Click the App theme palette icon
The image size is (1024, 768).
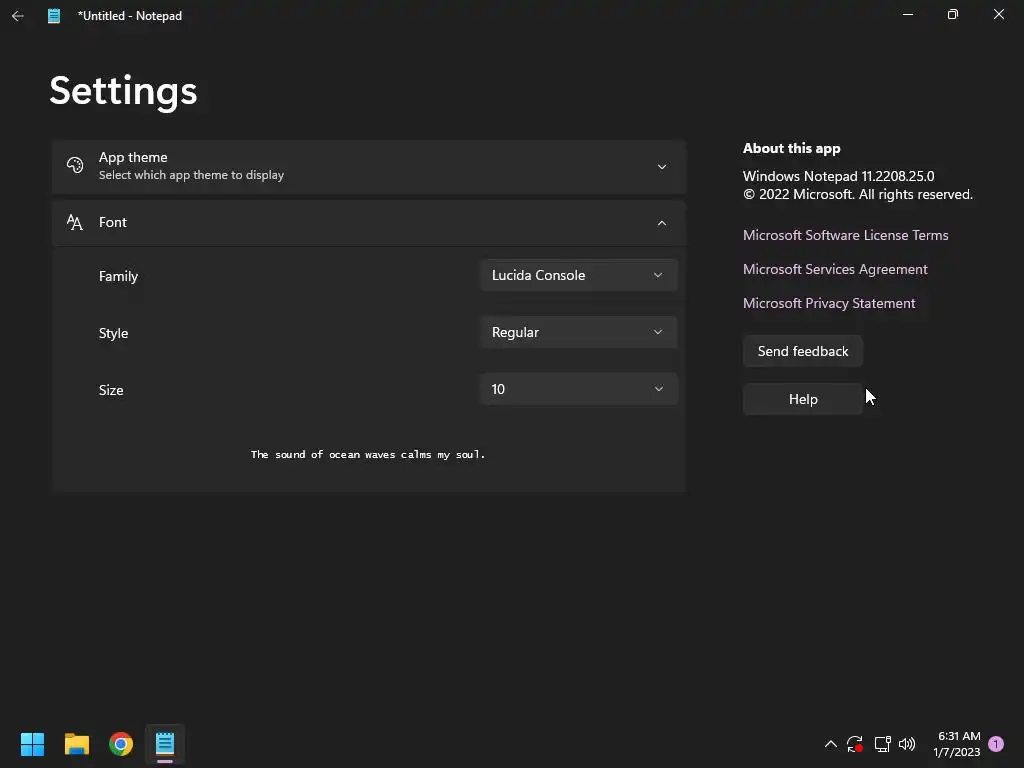(x=75, y=165)
